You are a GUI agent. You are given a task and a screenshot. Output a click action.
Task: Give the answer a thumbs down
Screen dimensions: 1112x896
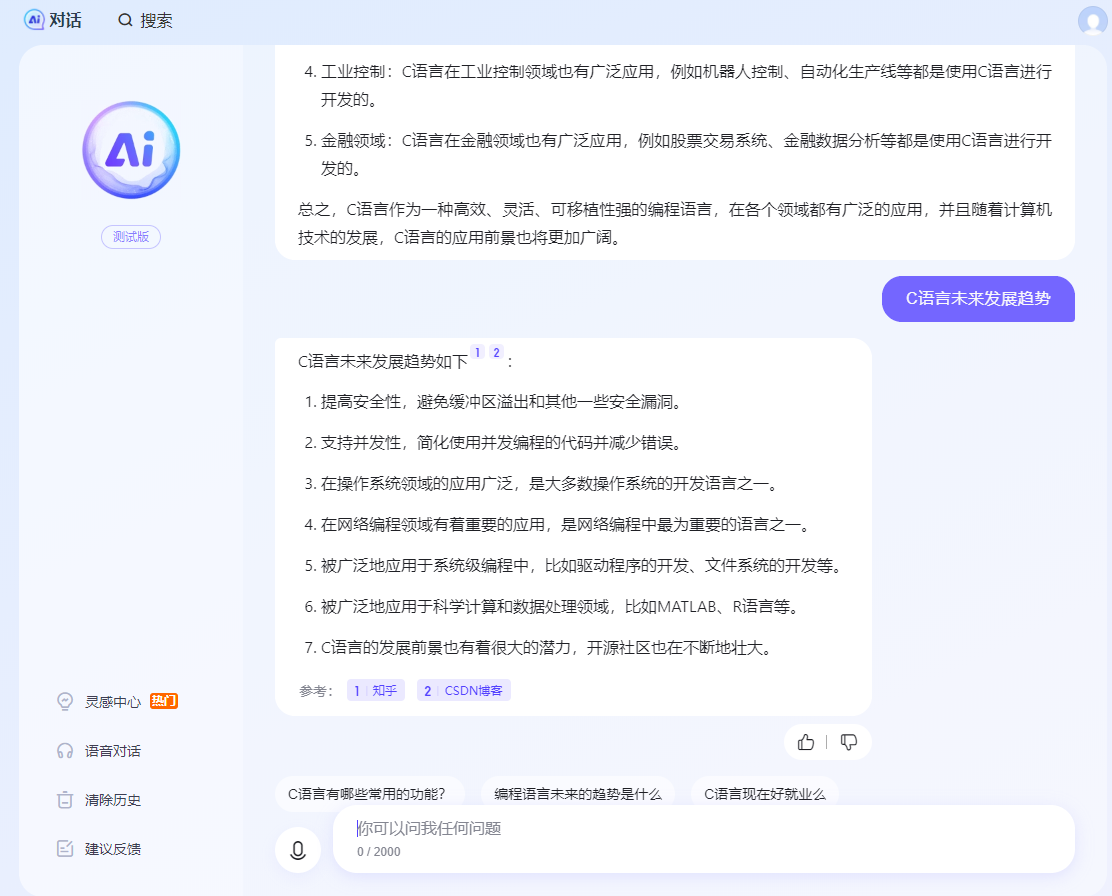coord(849,742)
